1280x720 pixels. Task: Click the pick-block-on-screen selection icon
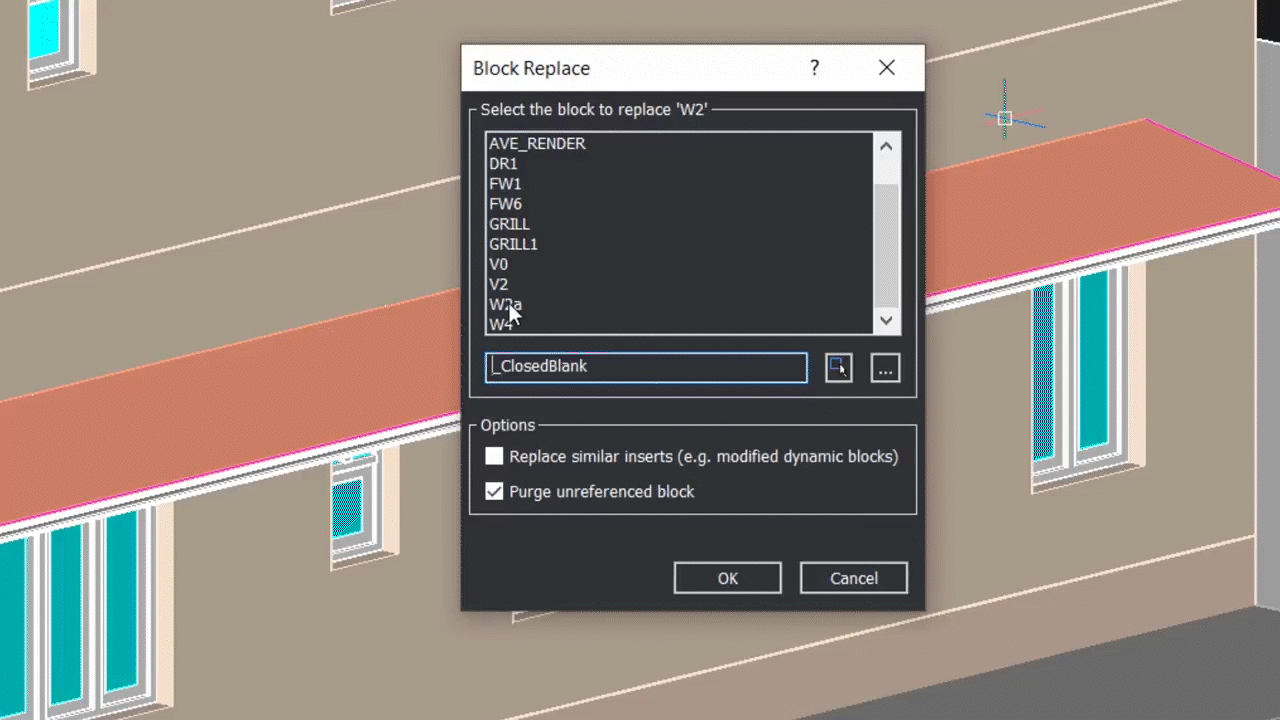(838, 367)
